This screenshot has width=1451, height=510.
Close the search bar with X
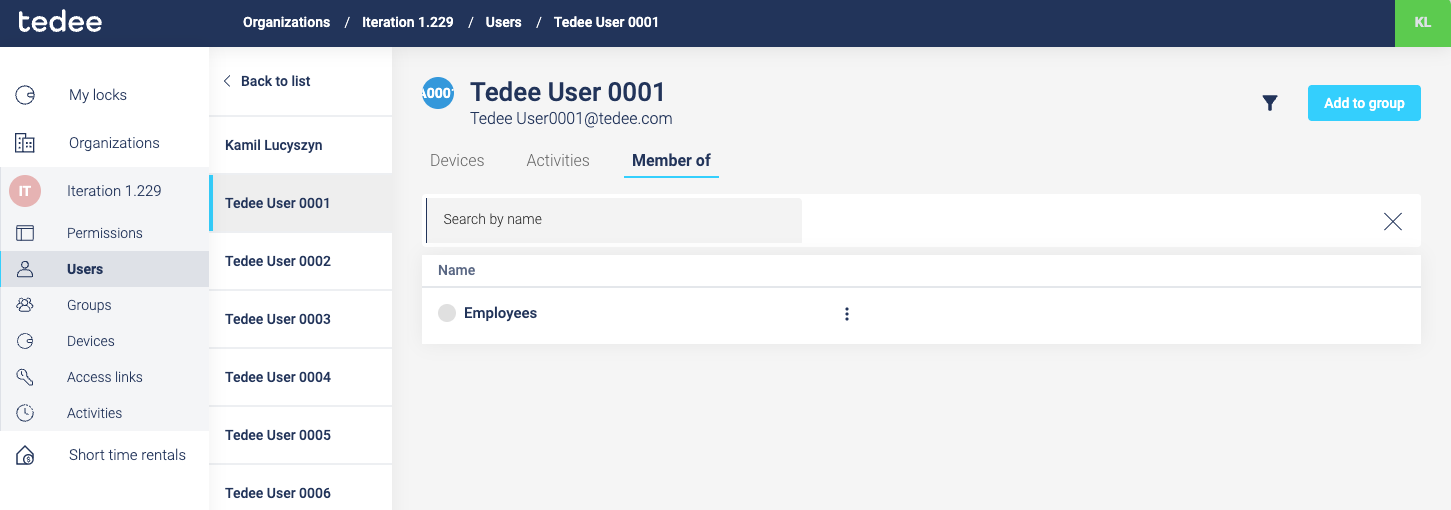pyautogui.click(x=1392, y=222)
